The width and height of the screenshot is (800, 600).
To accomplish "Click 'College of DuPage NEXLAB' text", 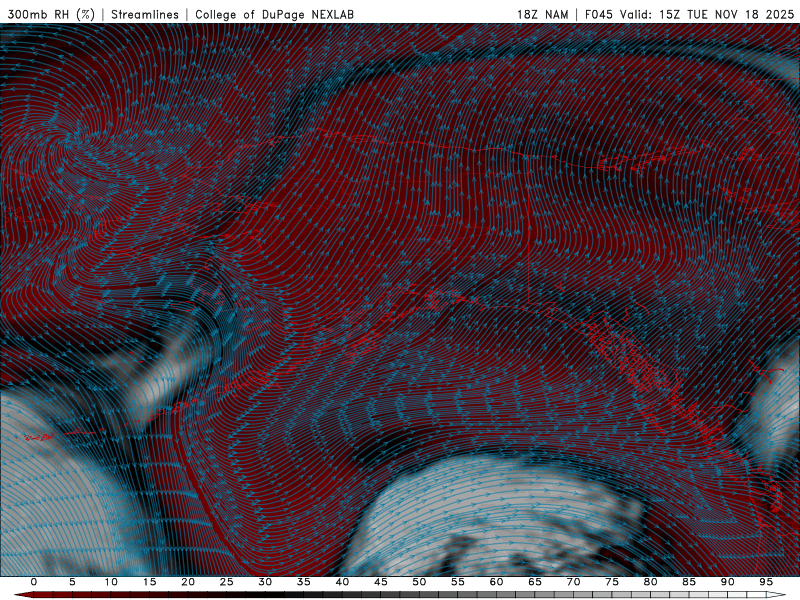I will click(x=274, y=14).
